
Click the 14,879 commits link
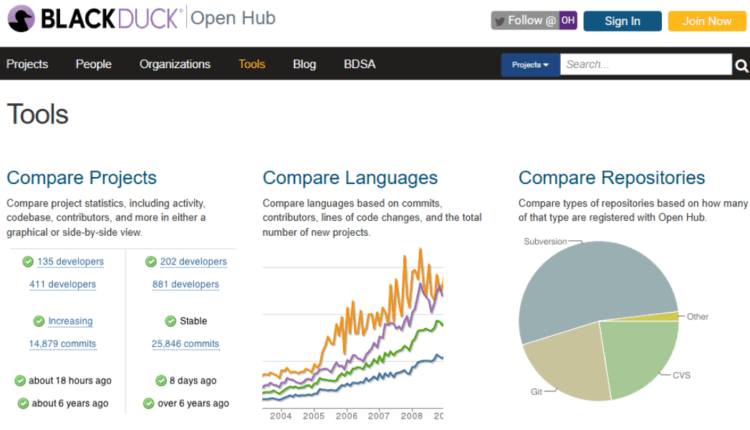(63, 343)
